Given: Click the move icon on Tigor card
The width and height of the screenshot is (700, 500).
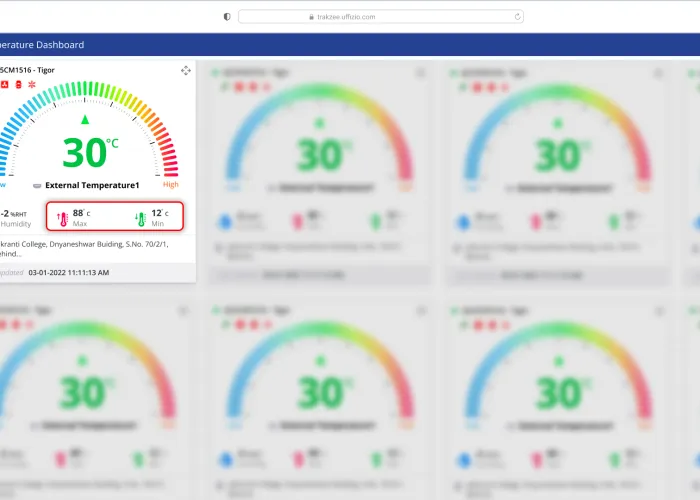Looking at the screenshot, I should [x=185, y=70].
